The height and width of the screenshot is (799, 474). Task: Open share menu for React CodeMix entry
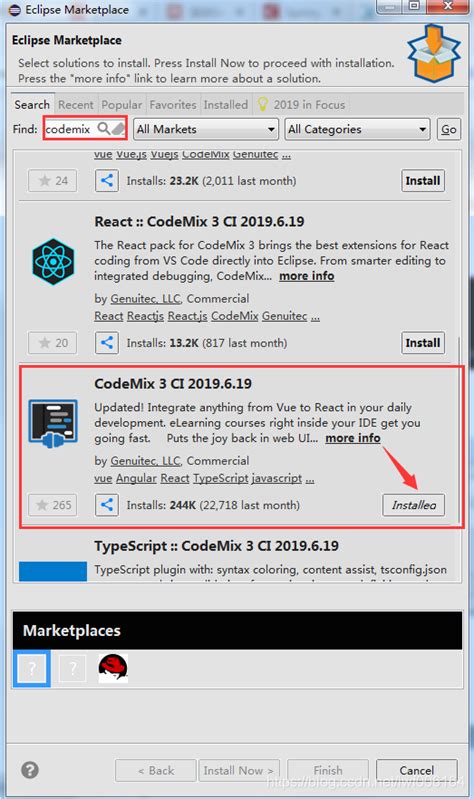coord(107,342)
